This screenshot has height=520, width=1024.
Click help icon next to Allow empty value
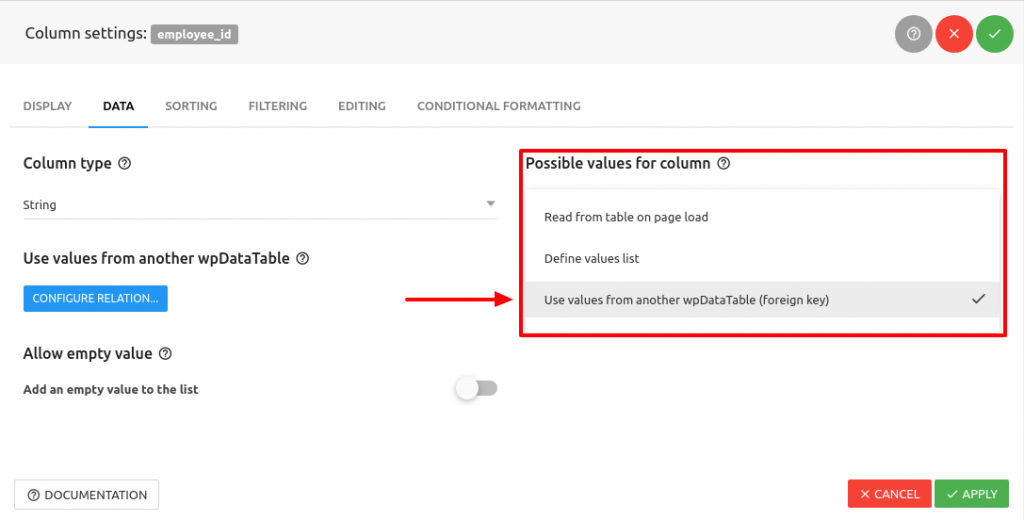(166, 354)
